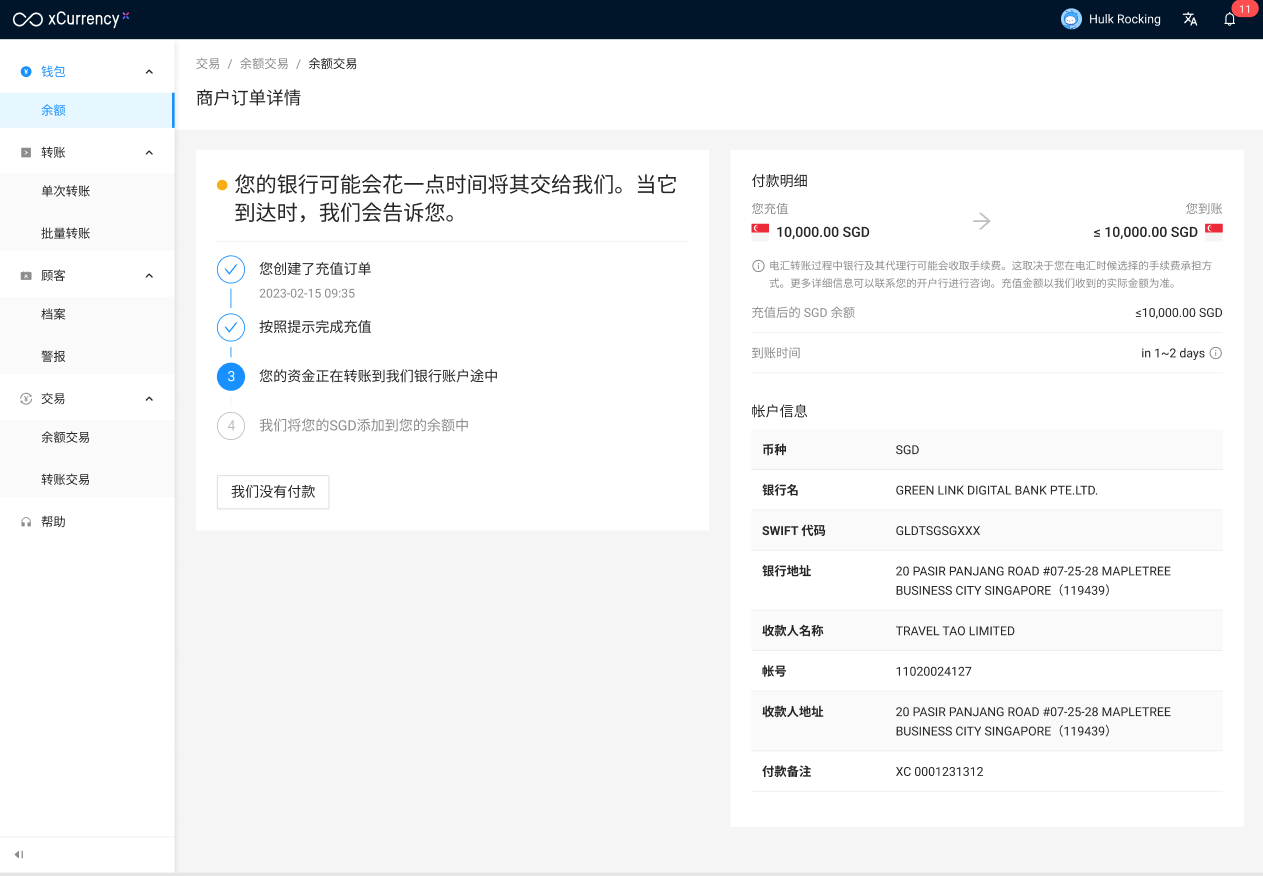Open the language switcher icon
This screenshot has height=876, width=1263.
point(1190,19)
